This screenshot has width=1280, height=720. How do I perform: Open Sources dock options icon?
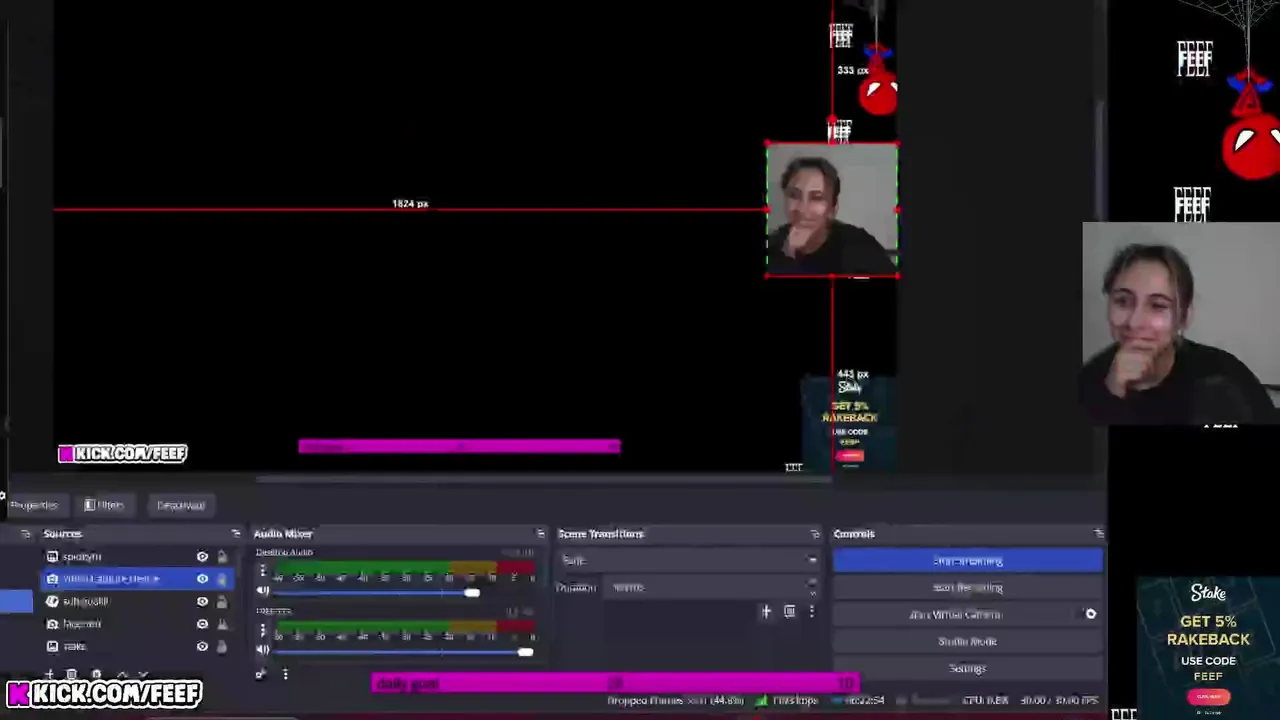pos(236,533)
